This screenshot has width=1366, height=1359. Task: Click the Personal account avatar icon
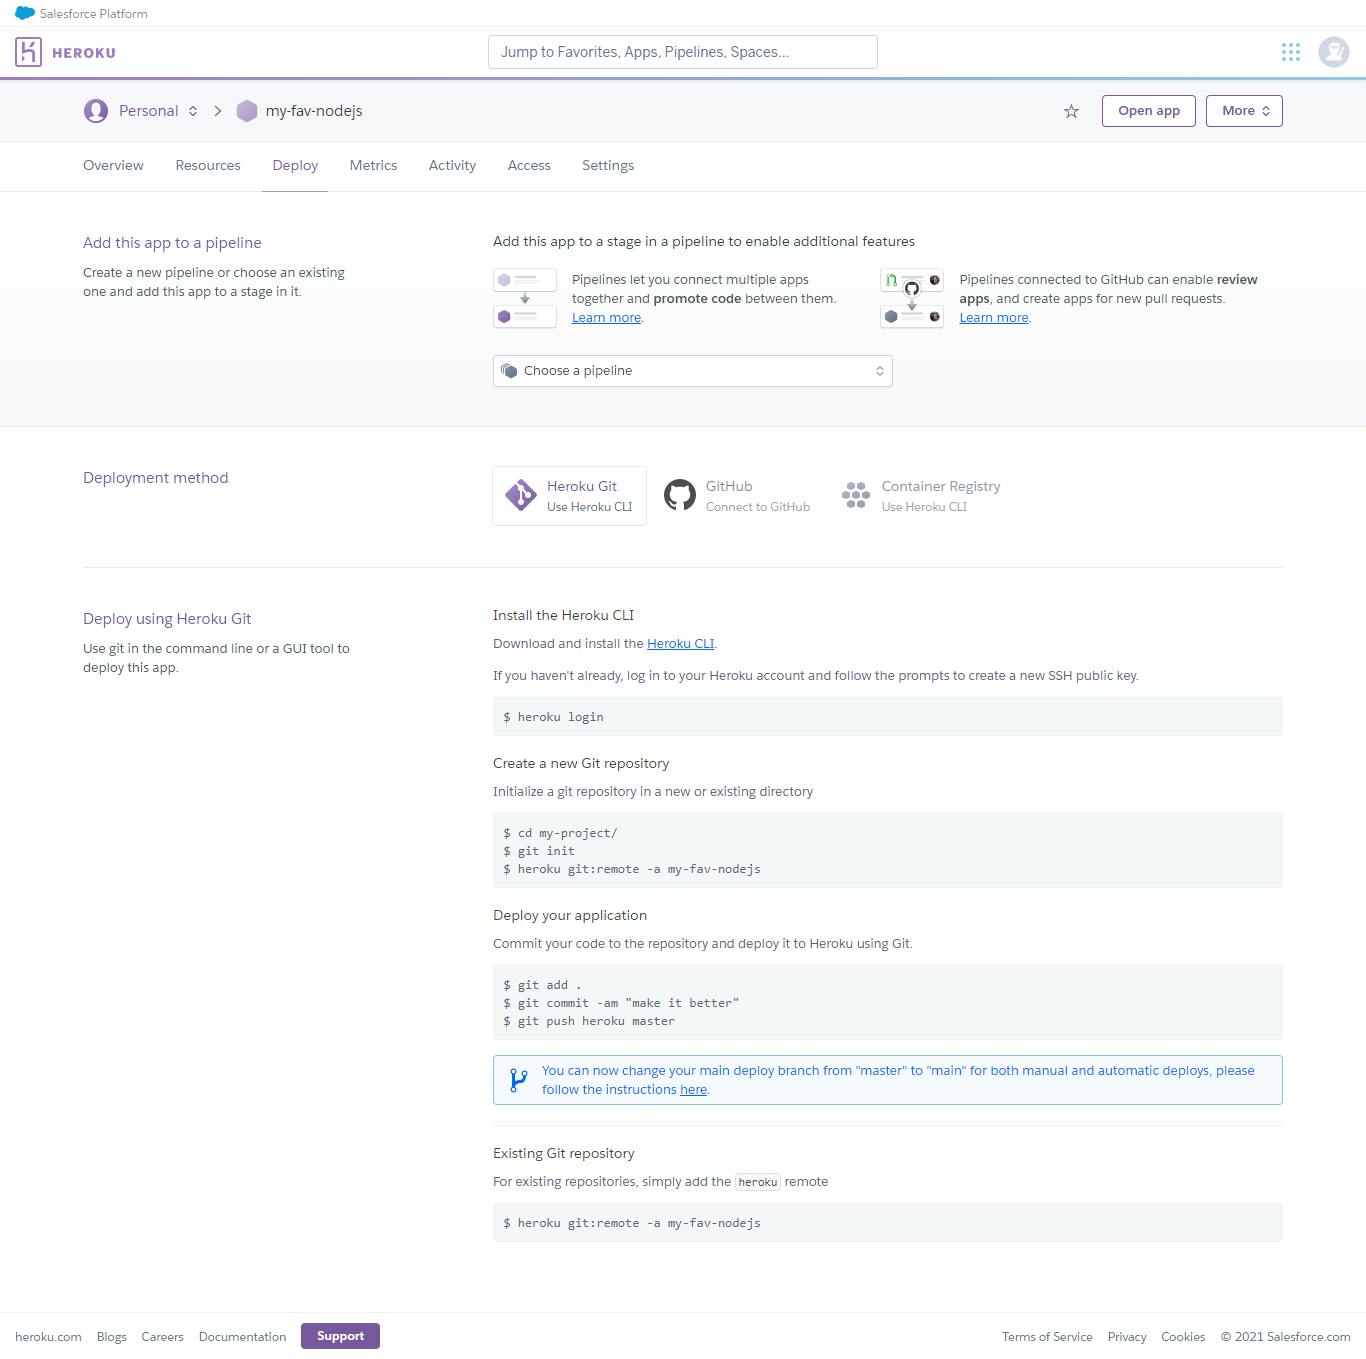coord(96,111)
